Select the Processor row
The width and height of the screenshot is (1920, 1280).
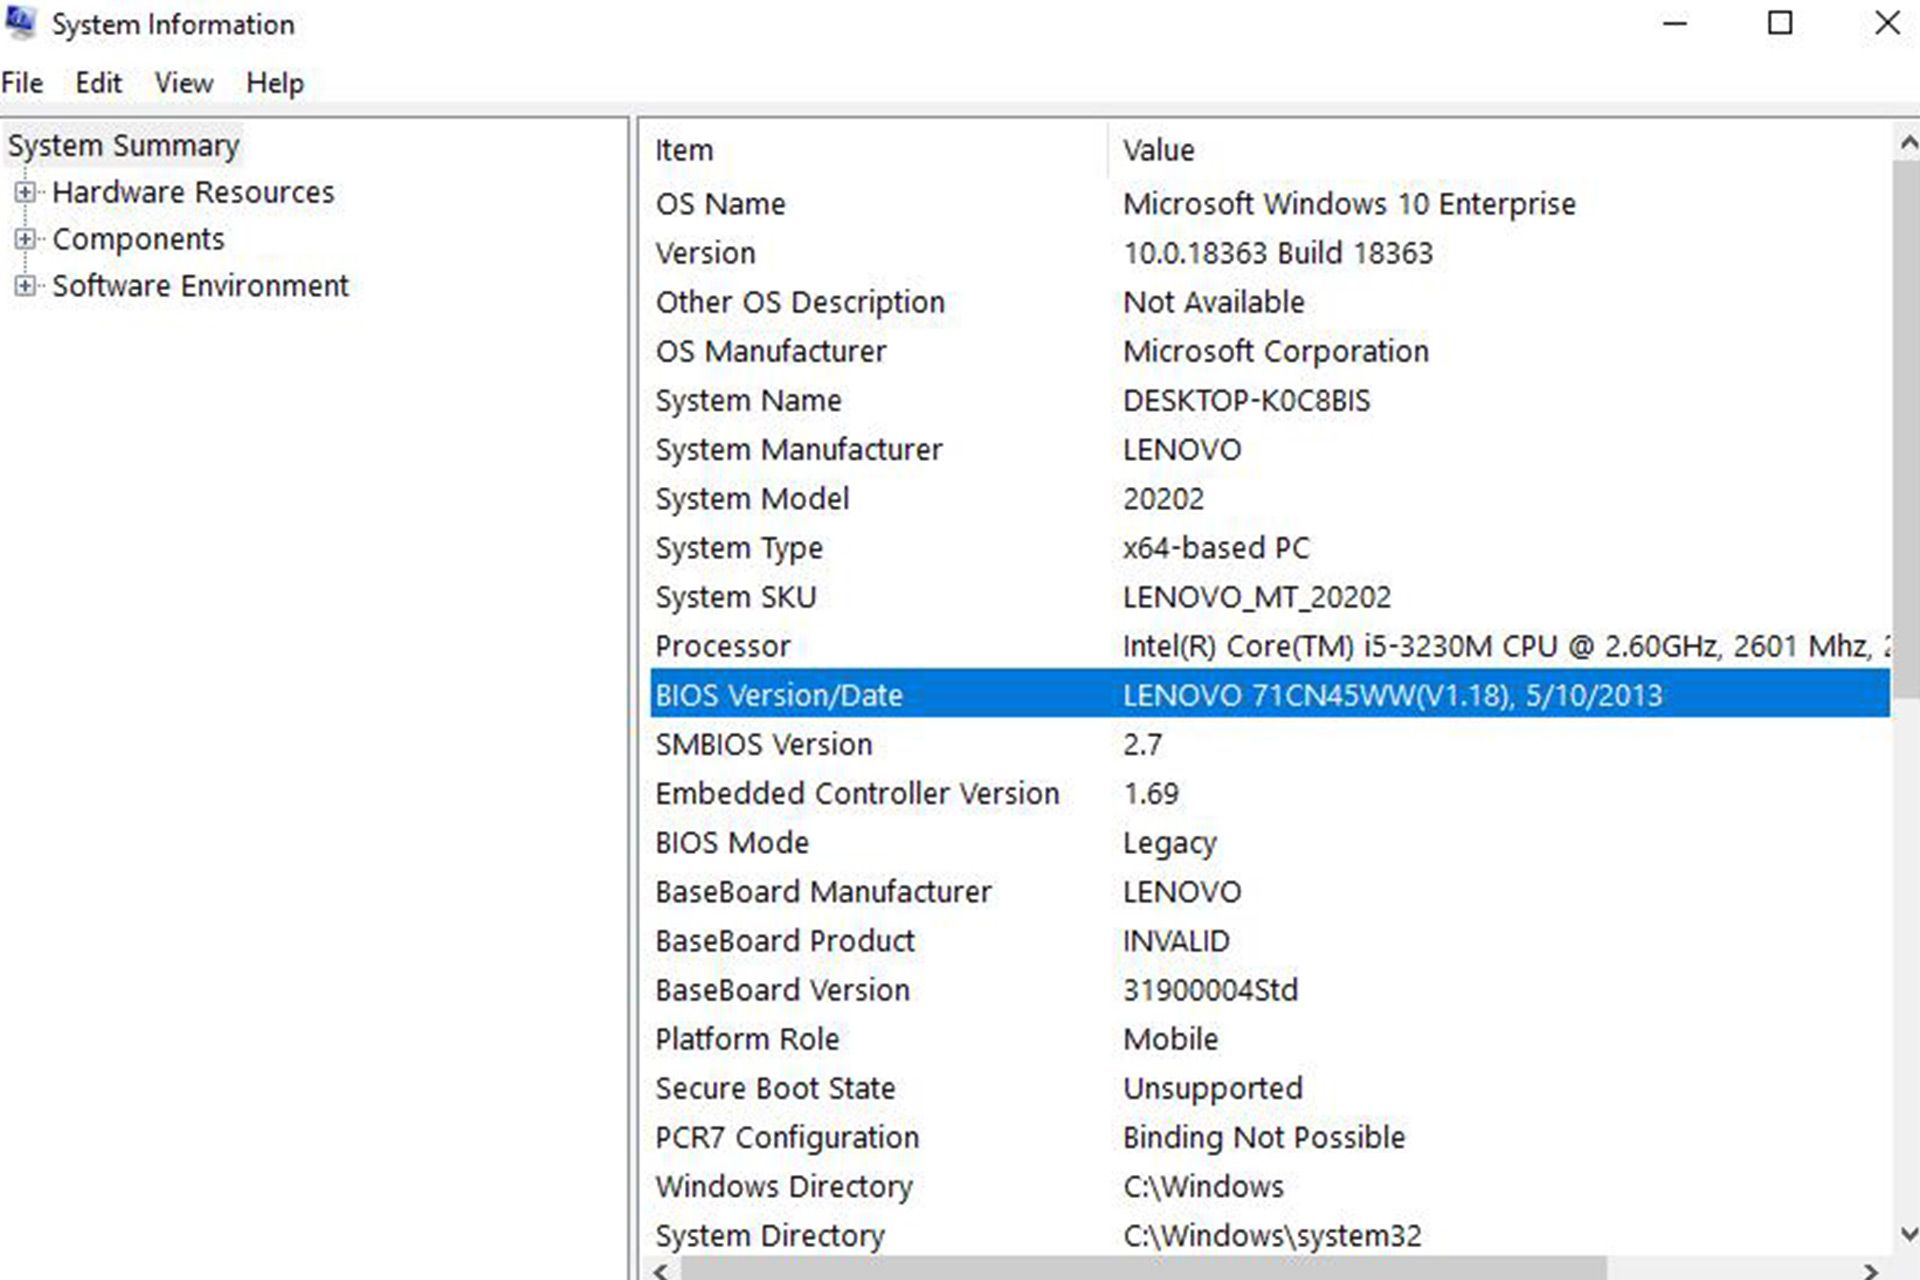click(x=722, y=646)
